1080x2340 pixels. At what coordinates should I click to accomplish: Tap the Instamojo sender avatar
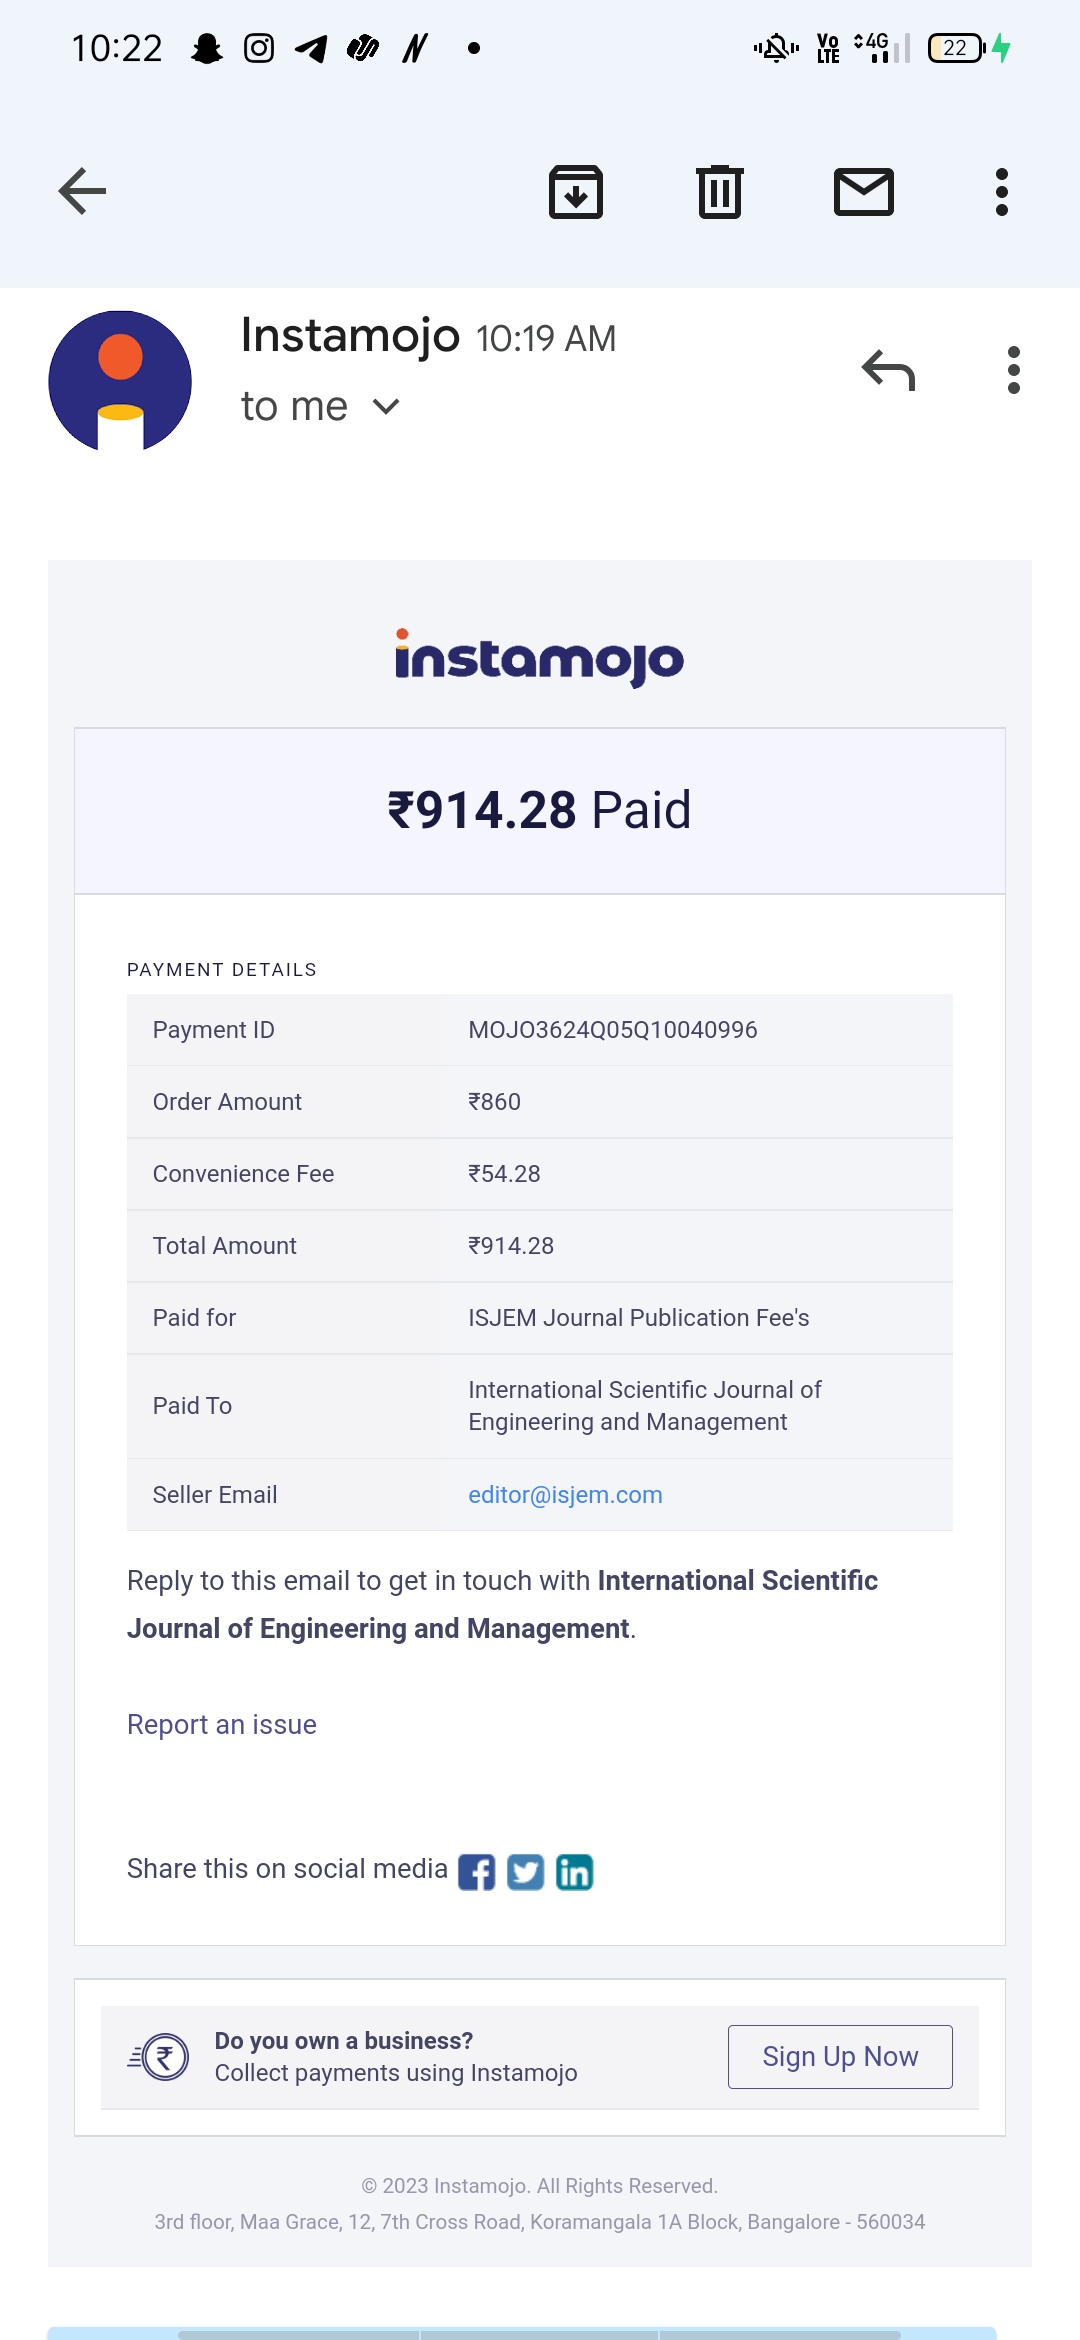click(x=120, y=381)
